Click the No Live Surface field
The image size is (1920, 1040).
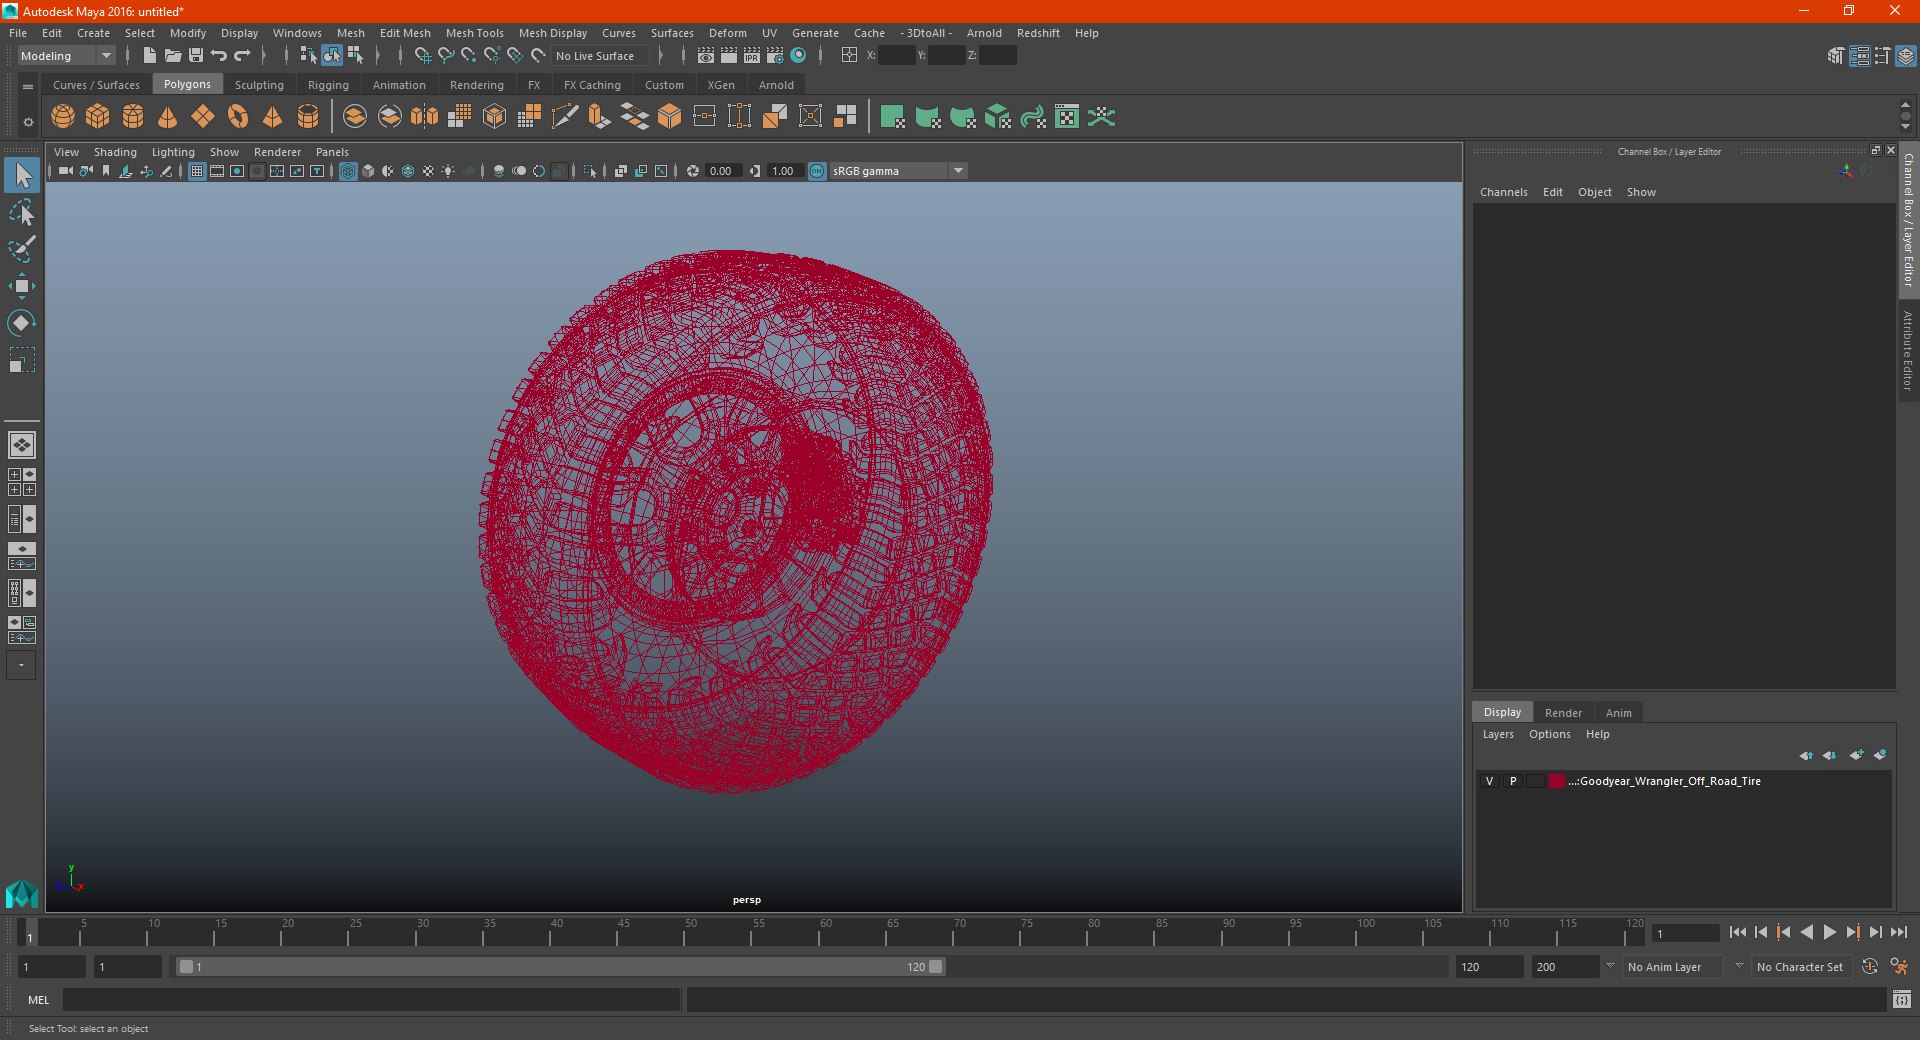tap(600, 56)
